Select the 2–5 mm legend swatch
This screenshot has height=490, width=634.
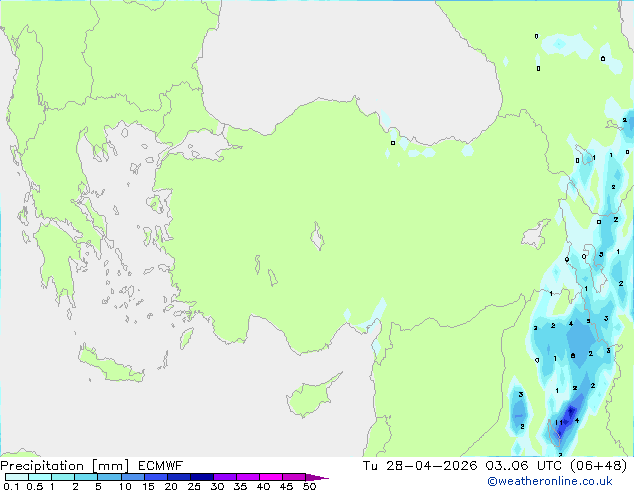pyautogui.click(x=86, y=477)
